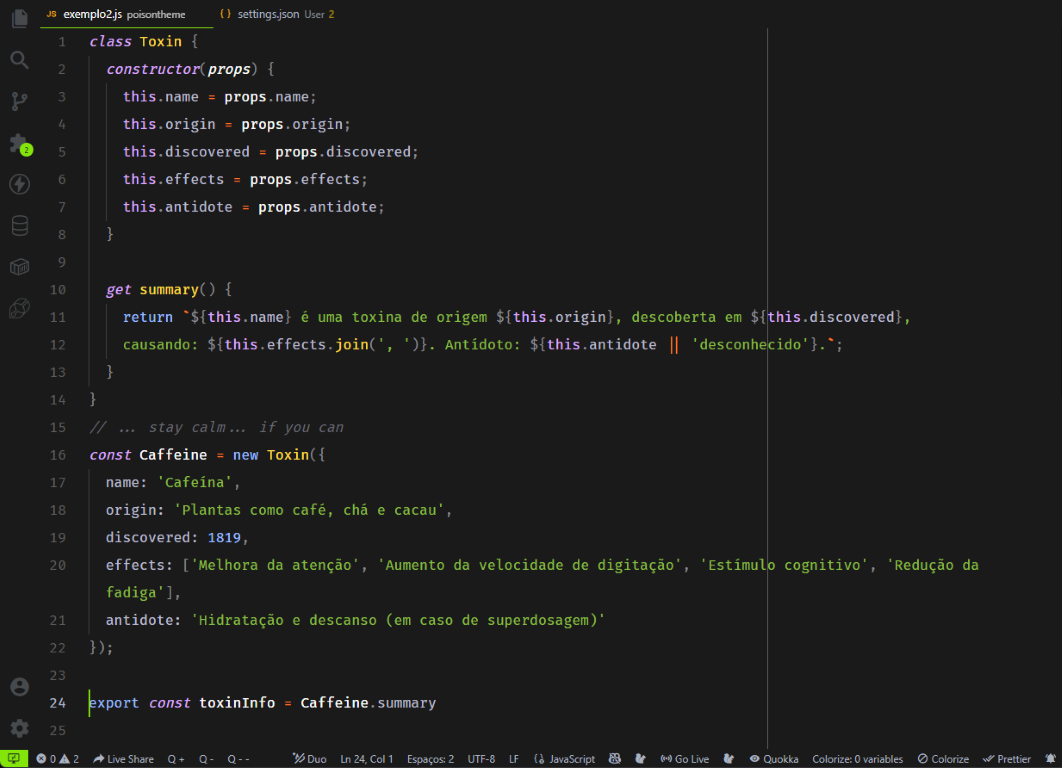This screenshot has height=768, width=1062.
Task: Click the 'Toxin' class name on line 1
Action: tap(161, 42)
